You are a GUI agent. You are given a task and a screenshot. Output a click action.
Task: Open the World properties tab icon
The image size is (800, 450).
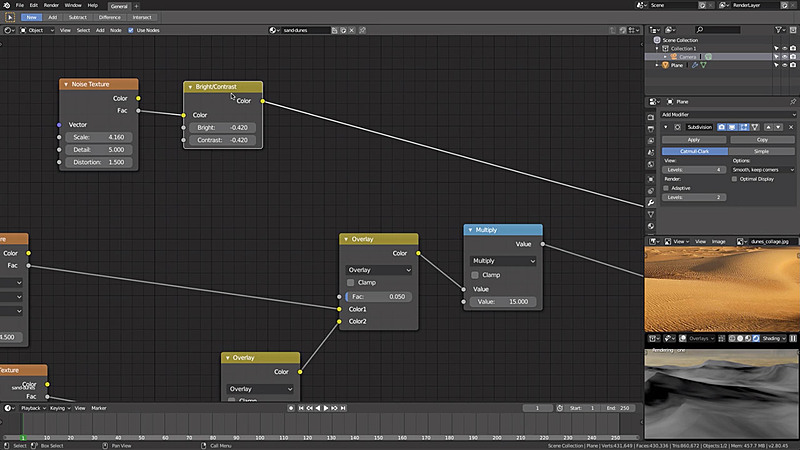tap(651, 164)
